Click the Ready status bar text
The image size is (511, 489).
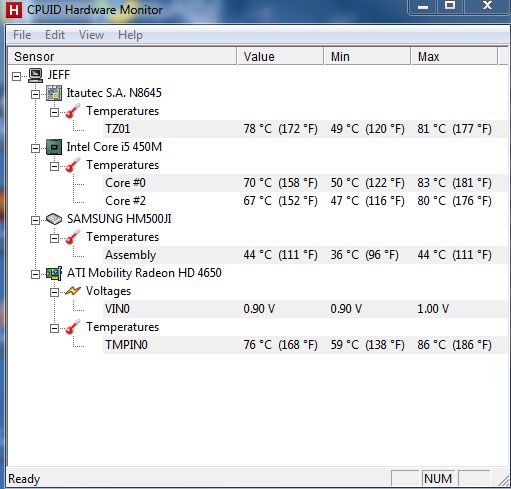pos(24,479)
